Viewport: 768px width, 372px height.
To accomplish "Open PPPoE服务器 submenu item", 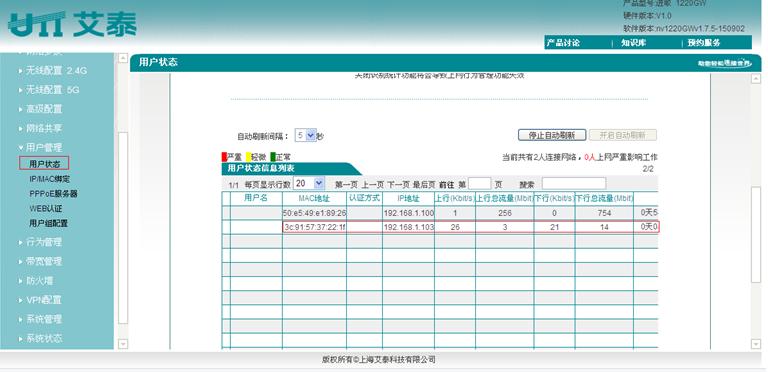I will pyautogui.click(x=53, y=194).
